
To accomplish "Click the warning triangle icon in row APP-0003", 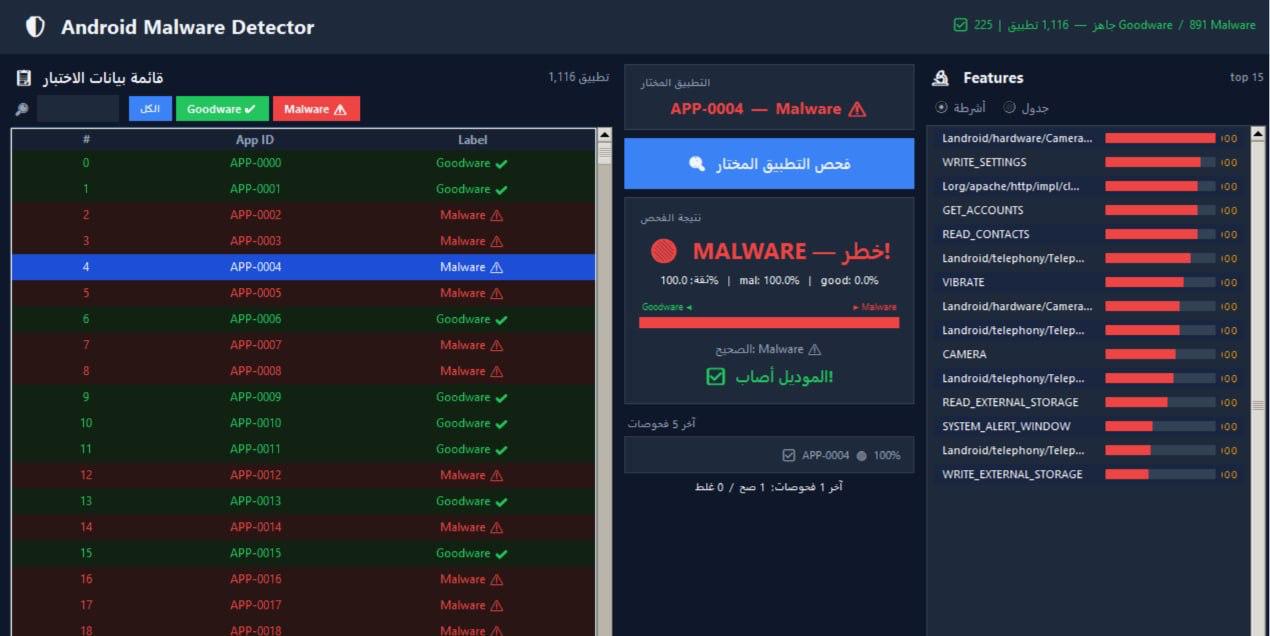I will coord(496,241).
